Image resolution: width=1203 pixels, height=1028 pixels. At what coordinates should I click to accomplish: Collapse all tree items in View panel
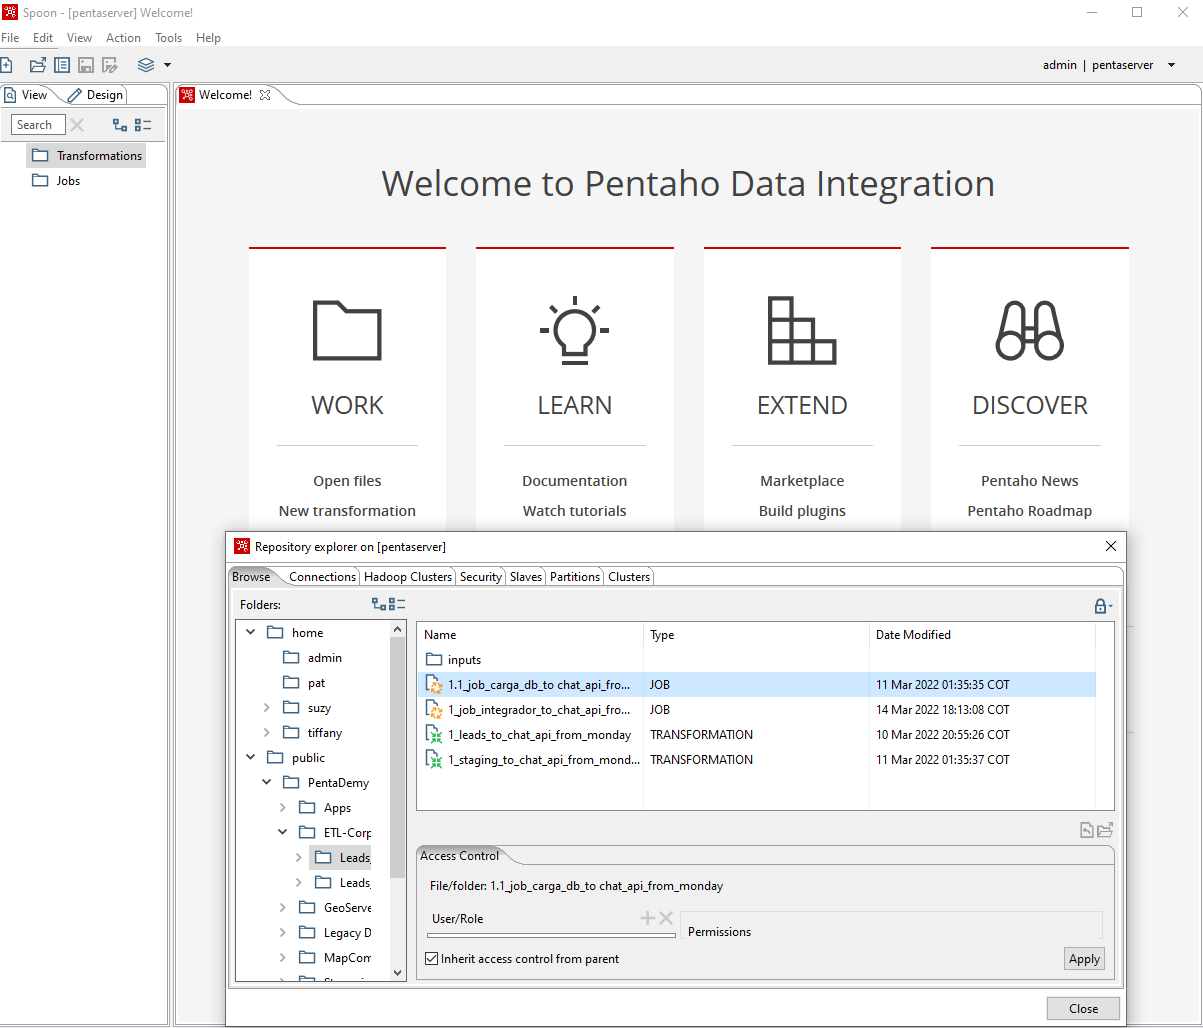143,125
